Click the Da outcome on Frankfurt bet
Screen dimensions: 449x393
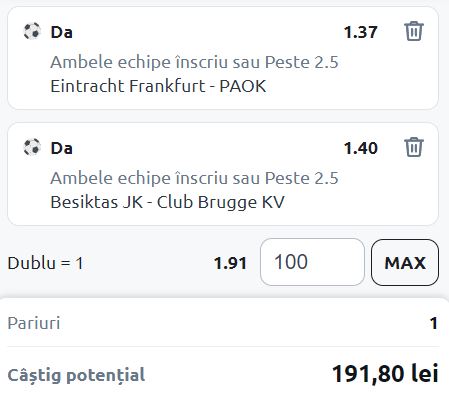coord(61,32)
